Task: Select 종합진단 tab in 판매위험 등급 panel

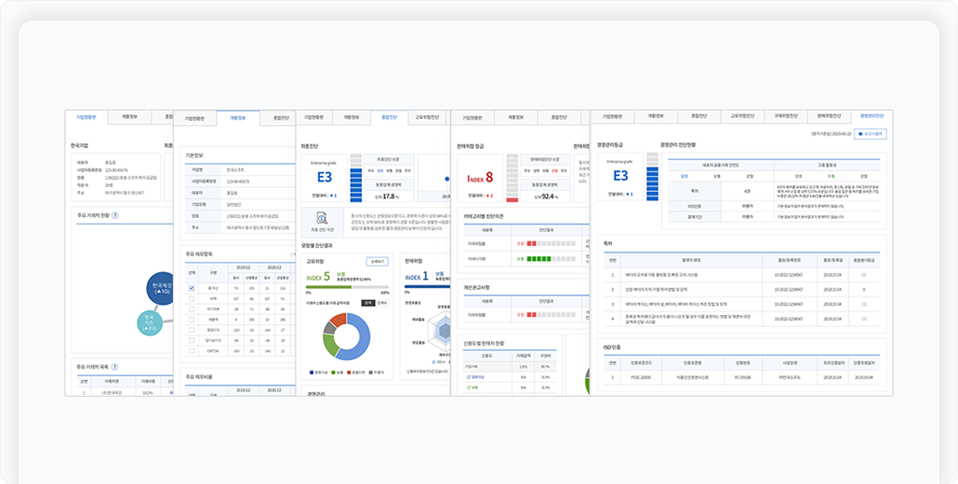Action: (559, 117)
